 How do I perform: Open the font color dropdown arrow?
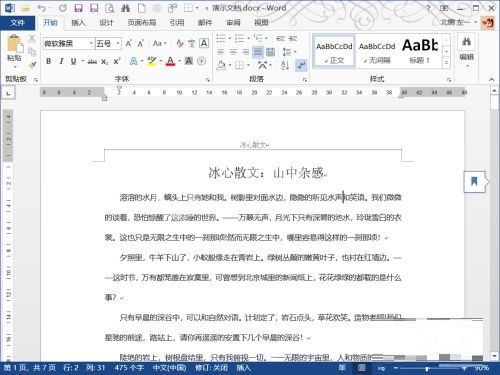pos(179,61)
